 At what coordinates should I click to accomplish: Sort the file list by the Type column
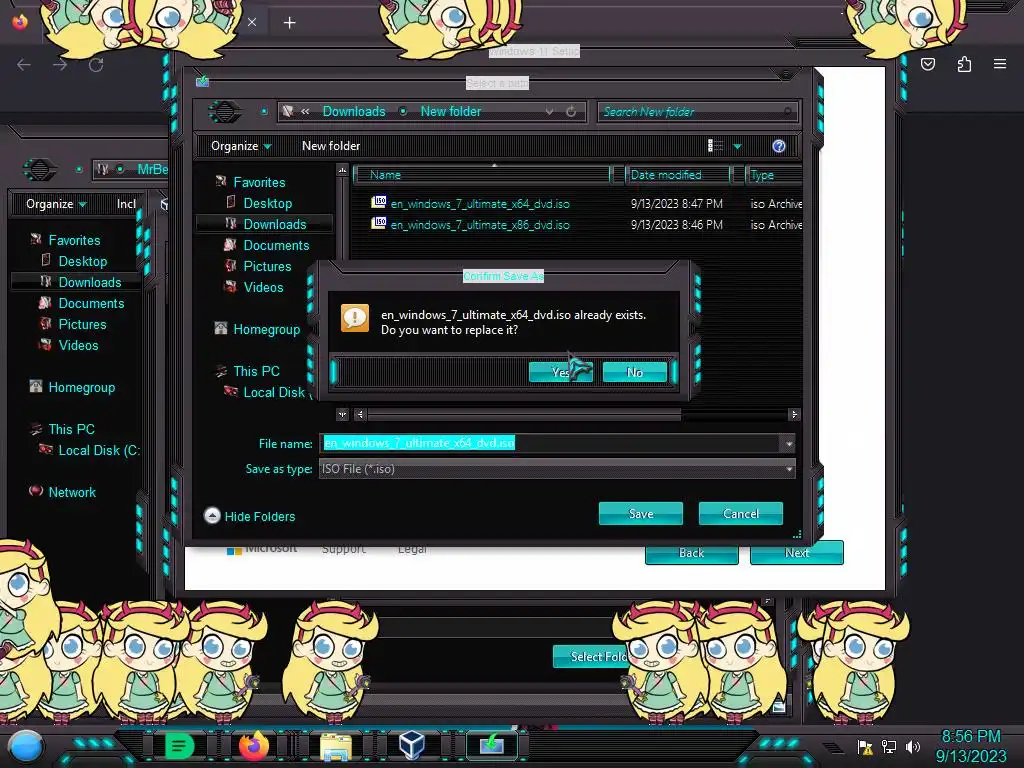coord(773,175)
